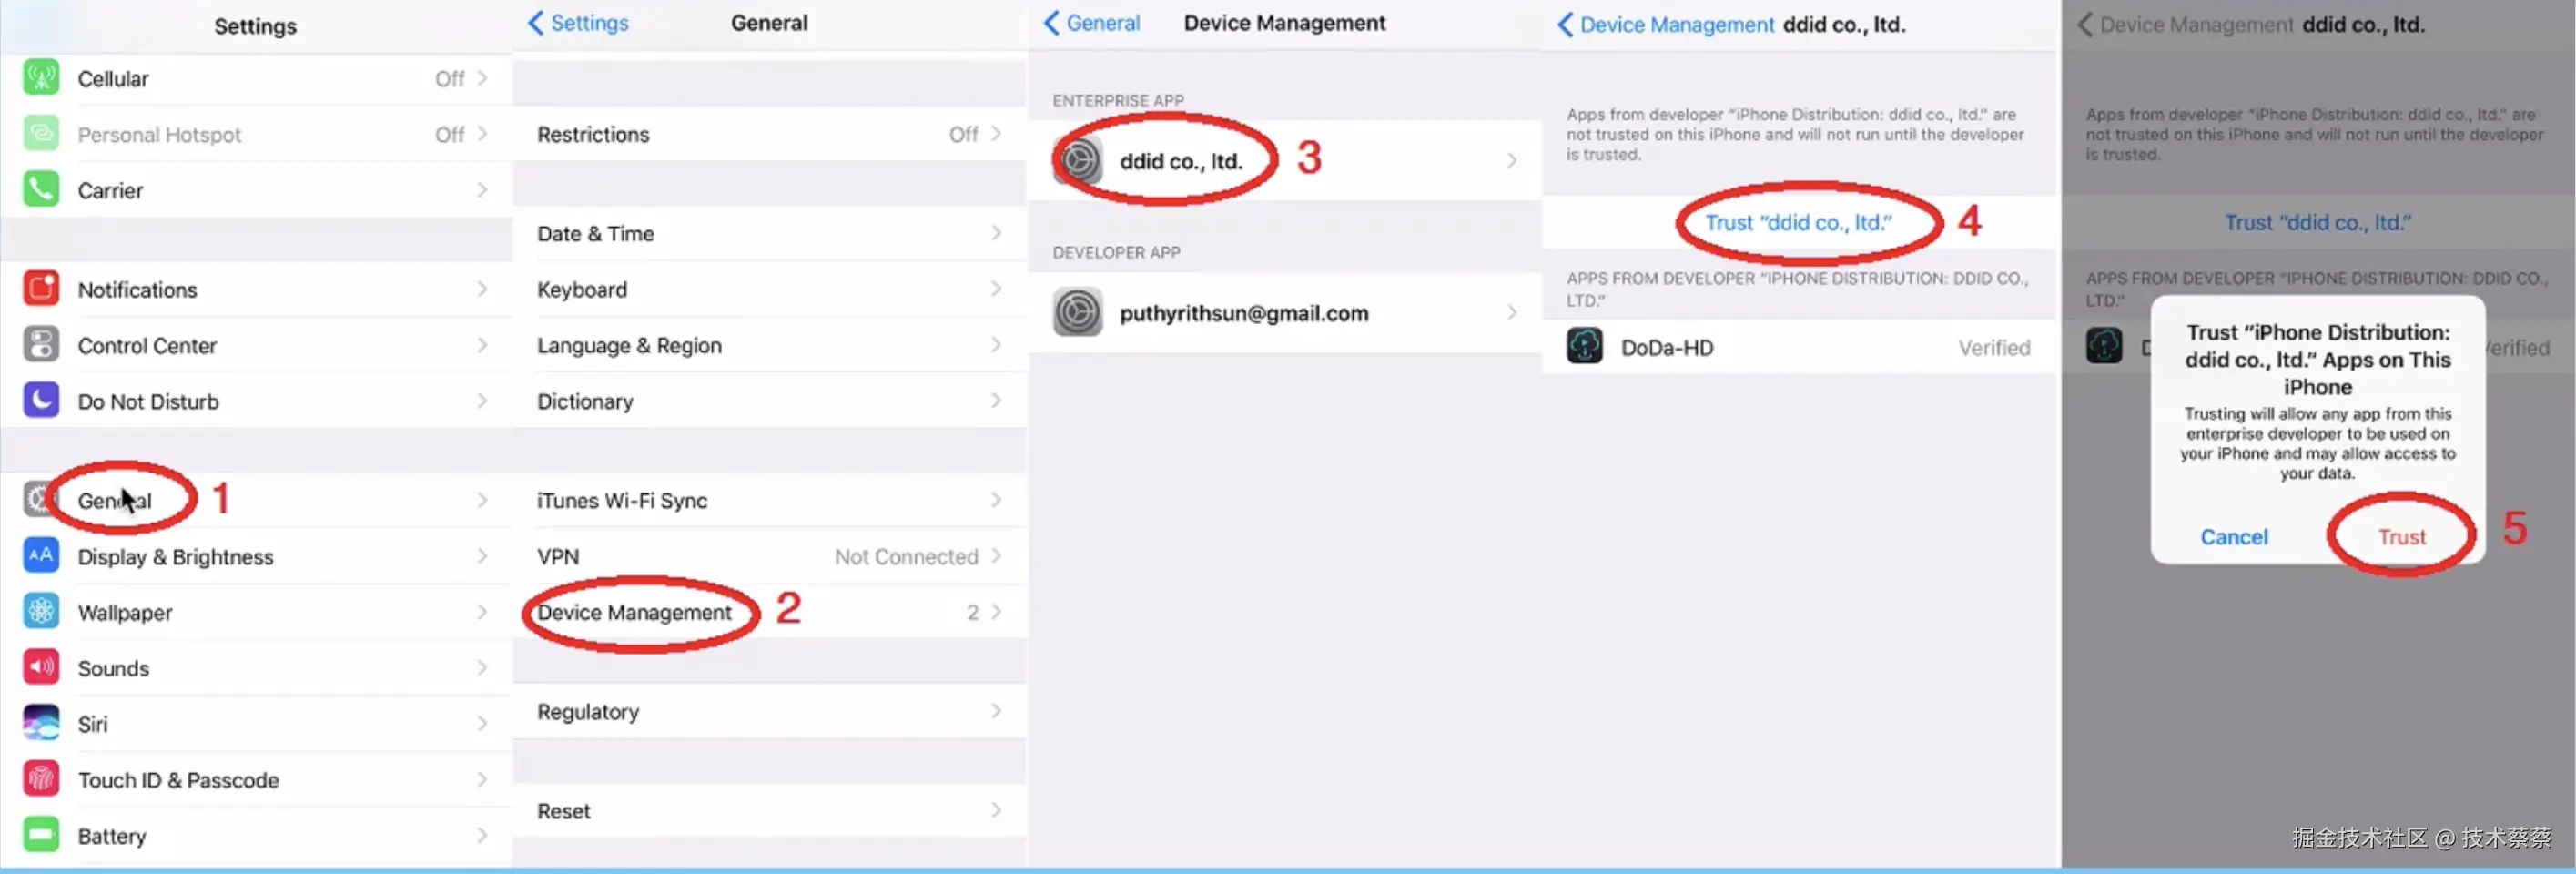Select the ddid co., ltd. enterprise app

point(1285,160)
